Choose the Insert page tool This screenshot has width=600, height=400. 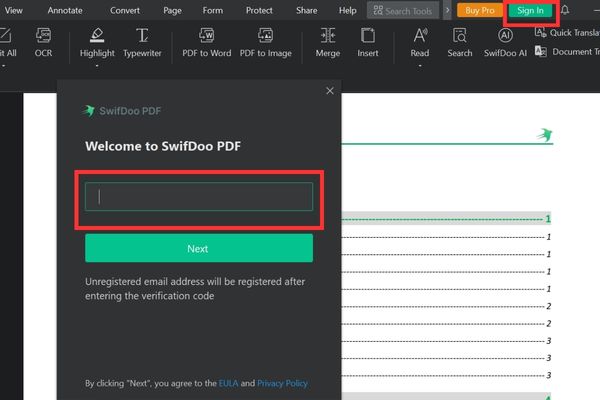pyautogui.click(x=368, y=42)
